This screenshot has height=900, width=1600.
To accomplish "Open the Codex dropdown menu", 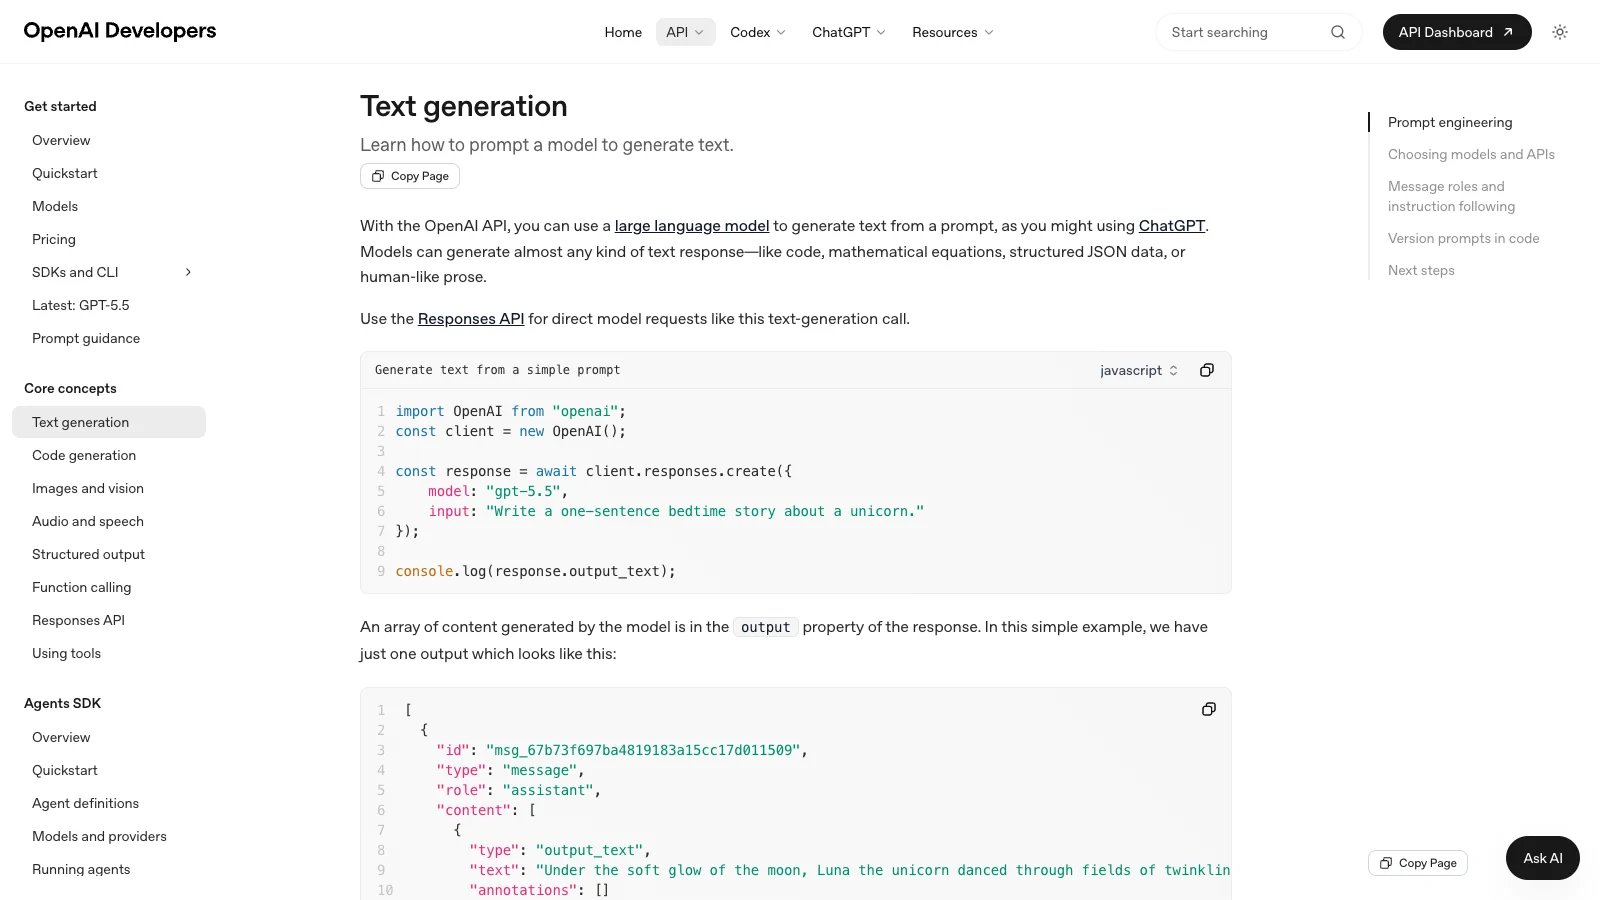I will click(x=758, y=32).
